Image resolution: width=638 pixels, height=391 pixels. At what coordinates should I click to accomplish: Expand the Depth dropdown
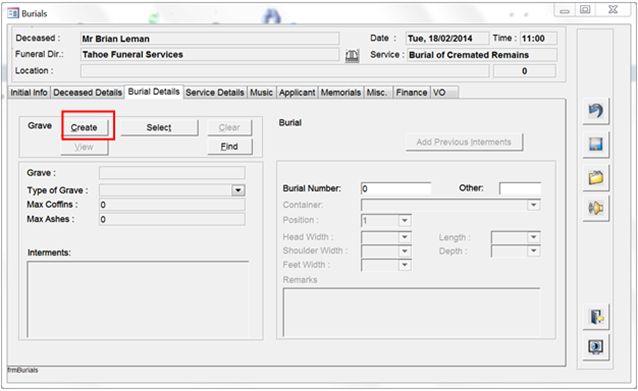[533, 251]
